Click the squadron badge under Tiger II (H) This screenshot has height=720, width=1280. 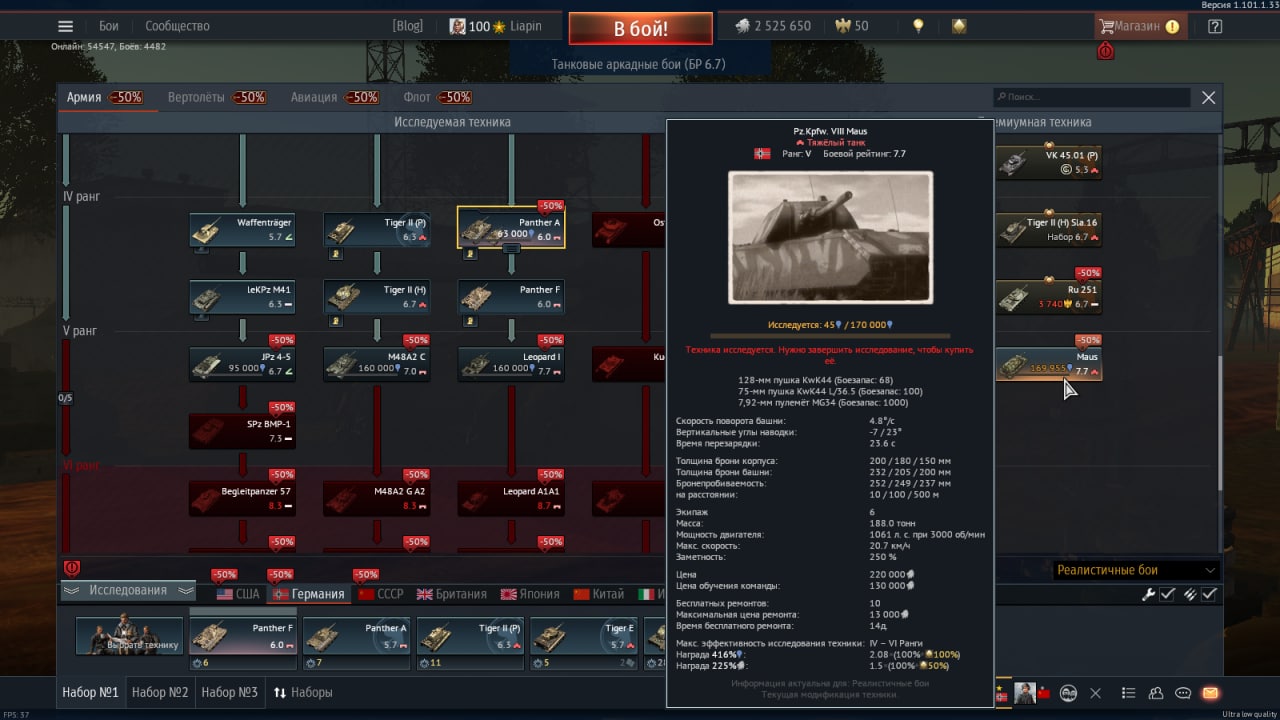point(336,321)
